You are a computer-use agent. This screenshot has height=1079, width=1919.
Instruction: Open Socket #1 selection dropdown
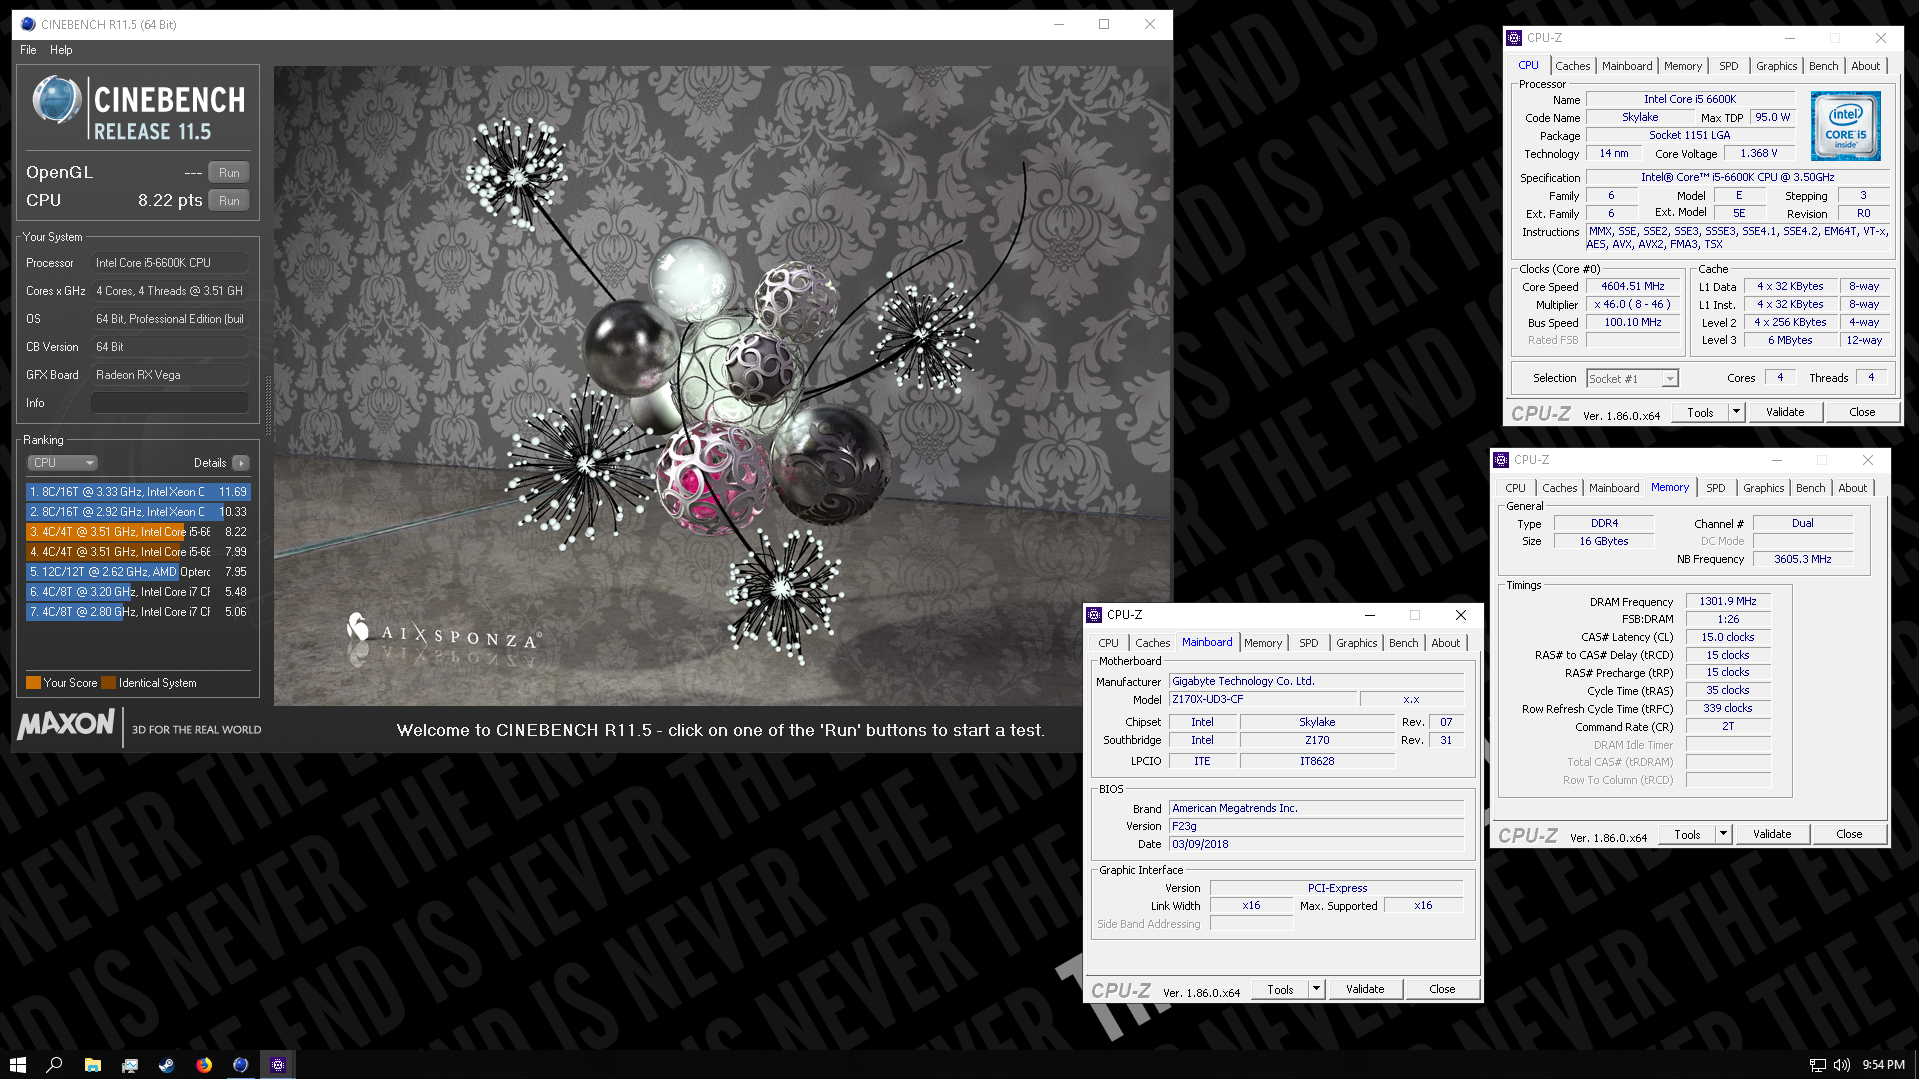(1632, 379)
